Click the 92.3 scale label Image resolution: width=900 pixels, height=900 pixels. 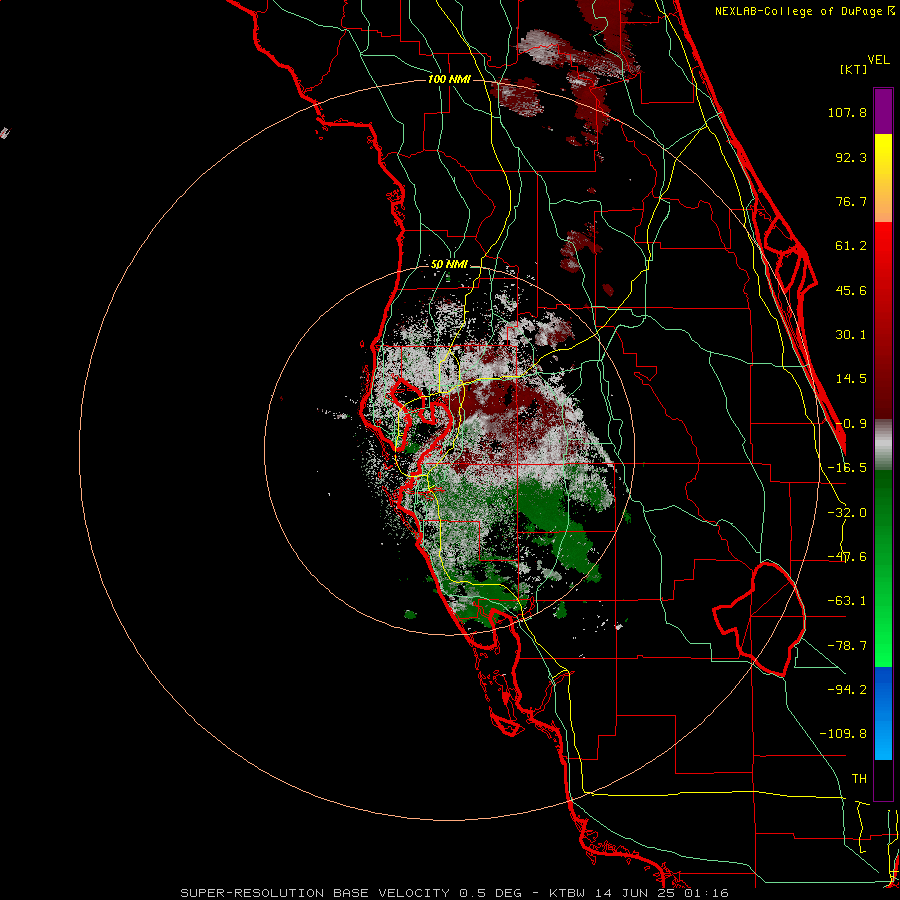click(x=851, y=157)
